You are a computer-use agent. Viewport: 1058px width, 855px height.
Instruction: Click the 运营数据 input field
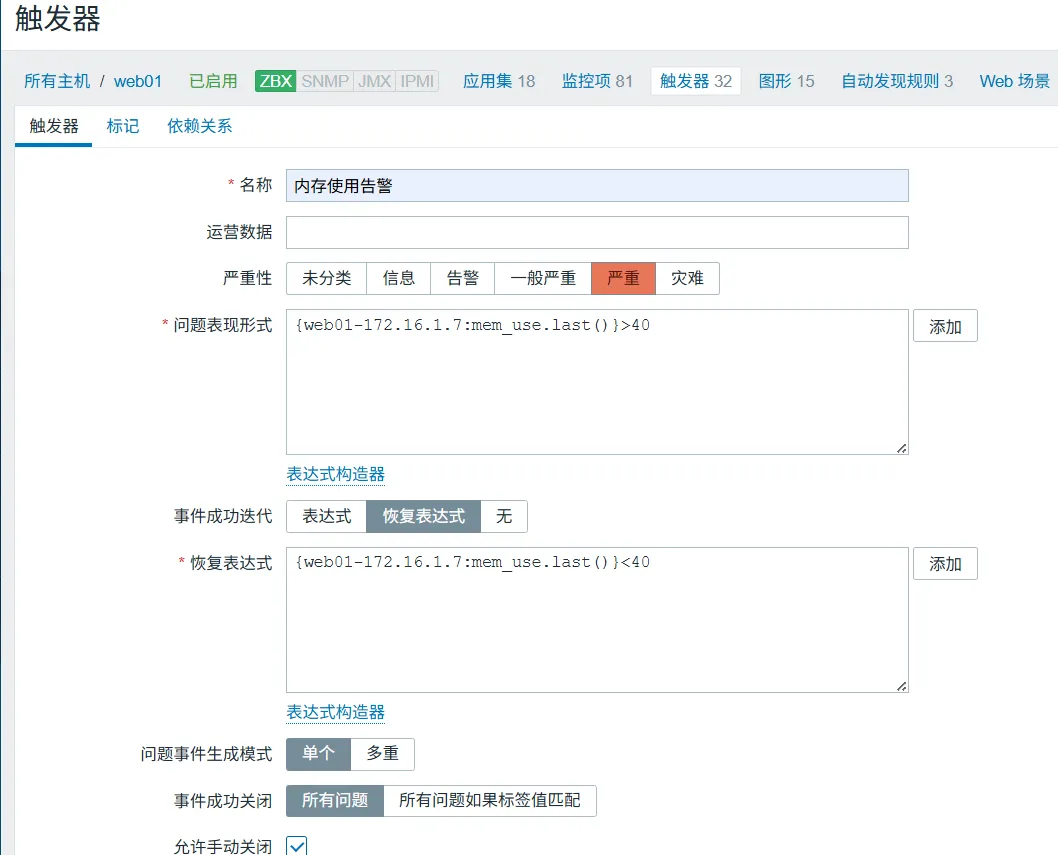pos(597,232)
